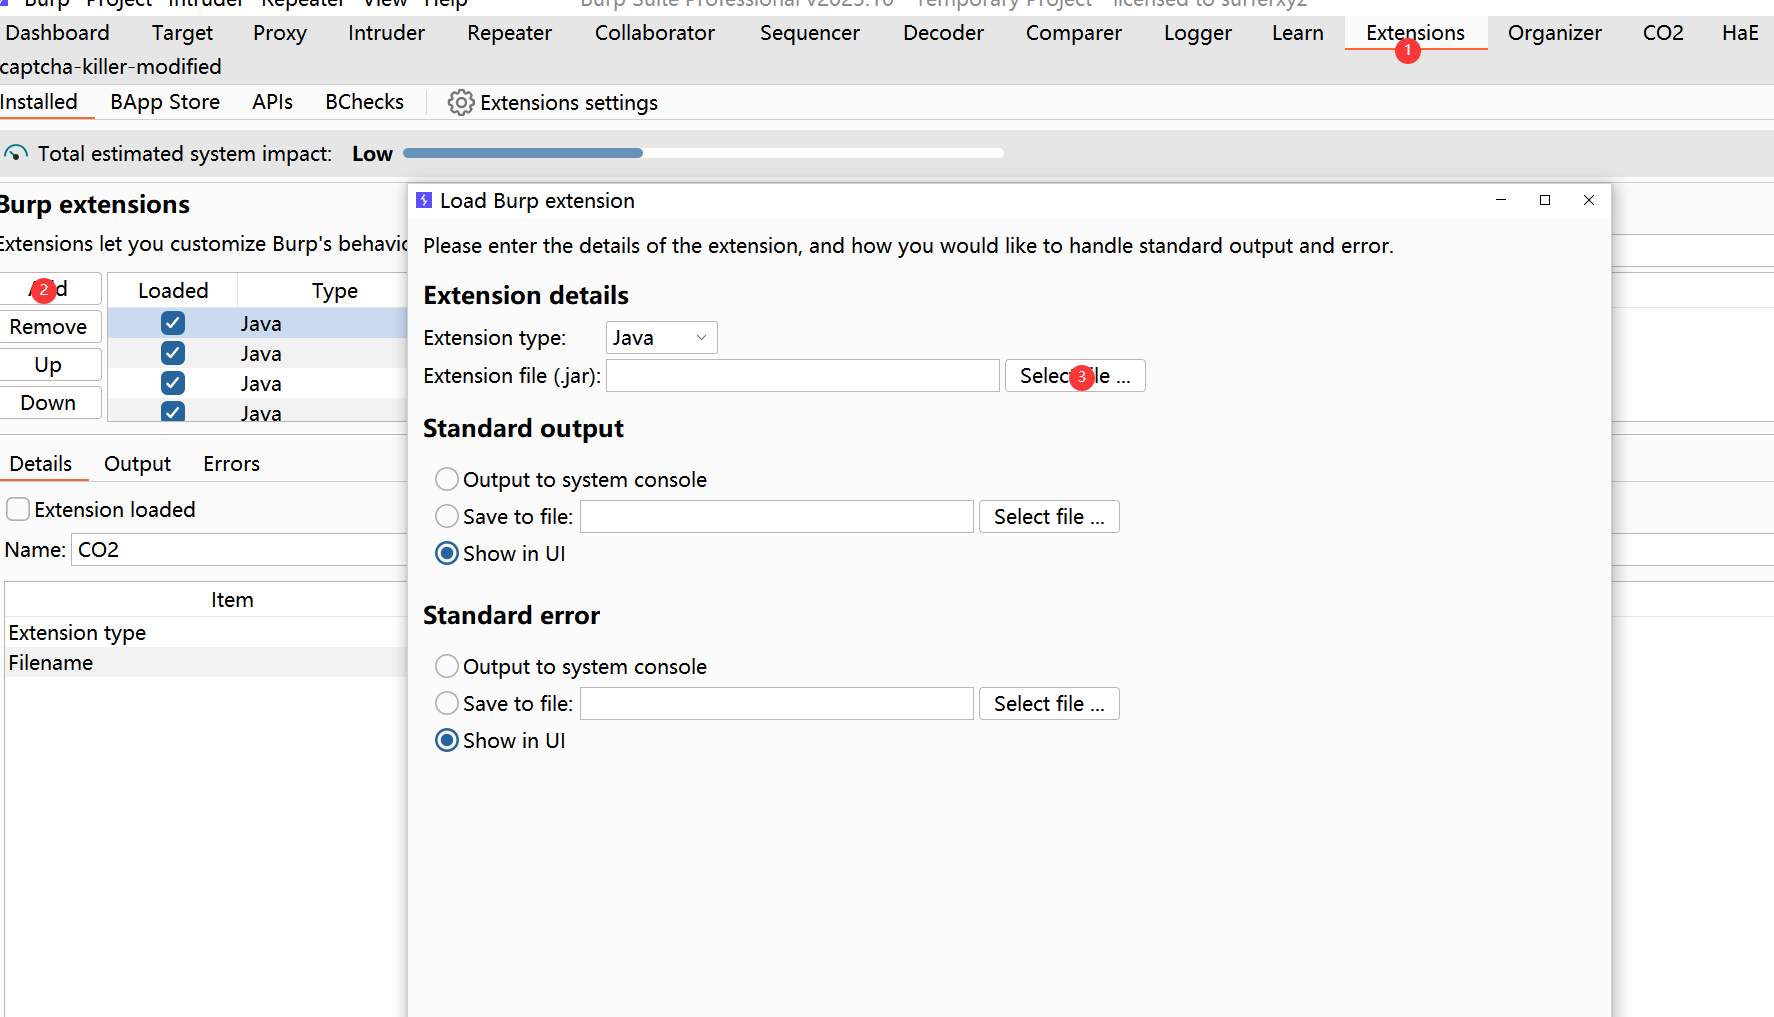Move extension Up in the list
This screenshot has width=1774, height=1017.
click(48, 365)
